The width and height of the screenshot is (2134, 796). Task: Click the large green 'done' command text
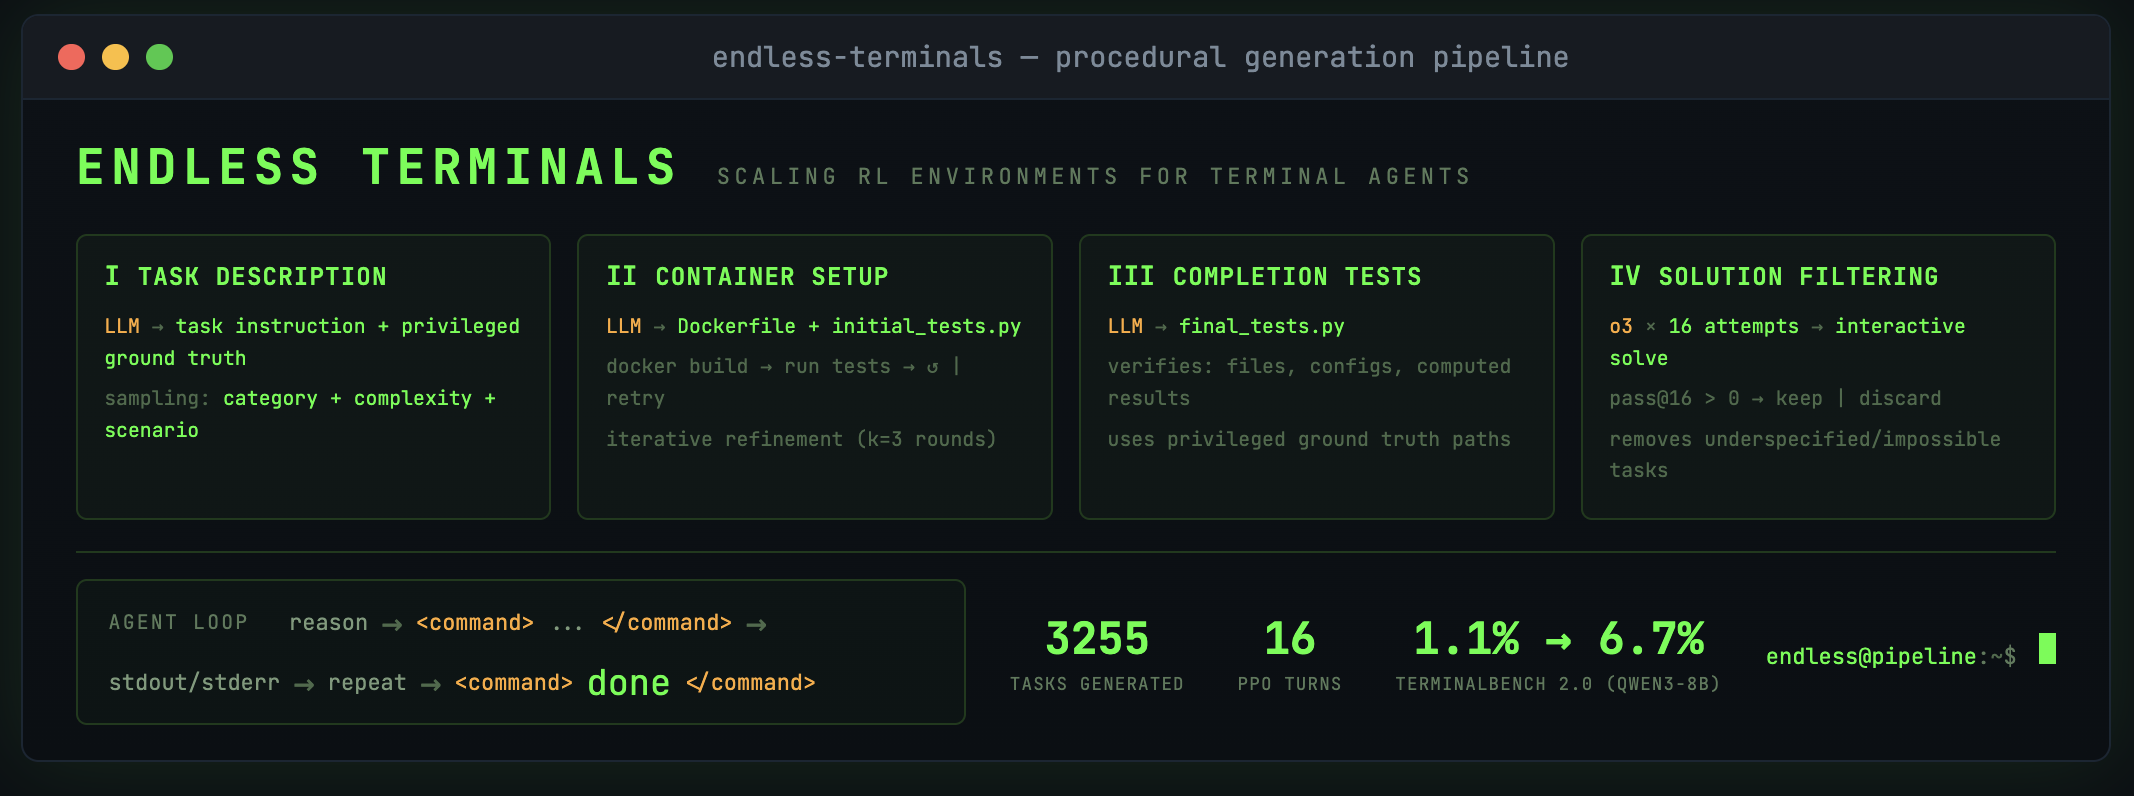point(628,683)
